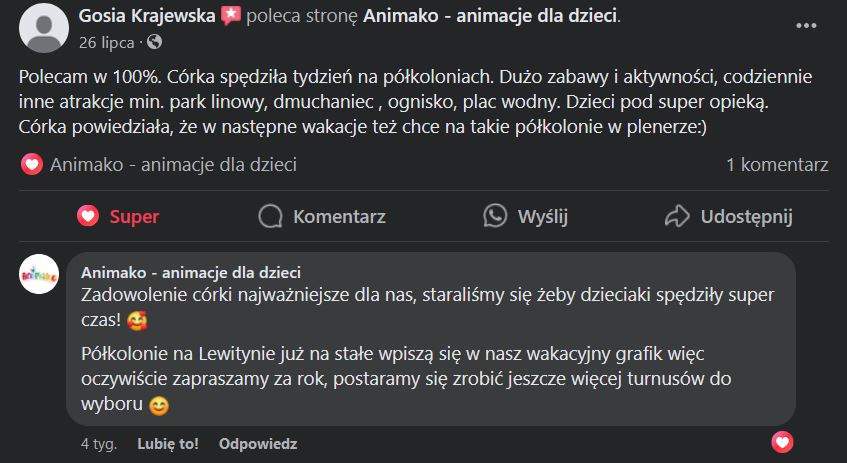Open the Animako commenter name in the reply
Image resolution: width=847 pixels, height=463 pixels.
(x=191, y=272)
